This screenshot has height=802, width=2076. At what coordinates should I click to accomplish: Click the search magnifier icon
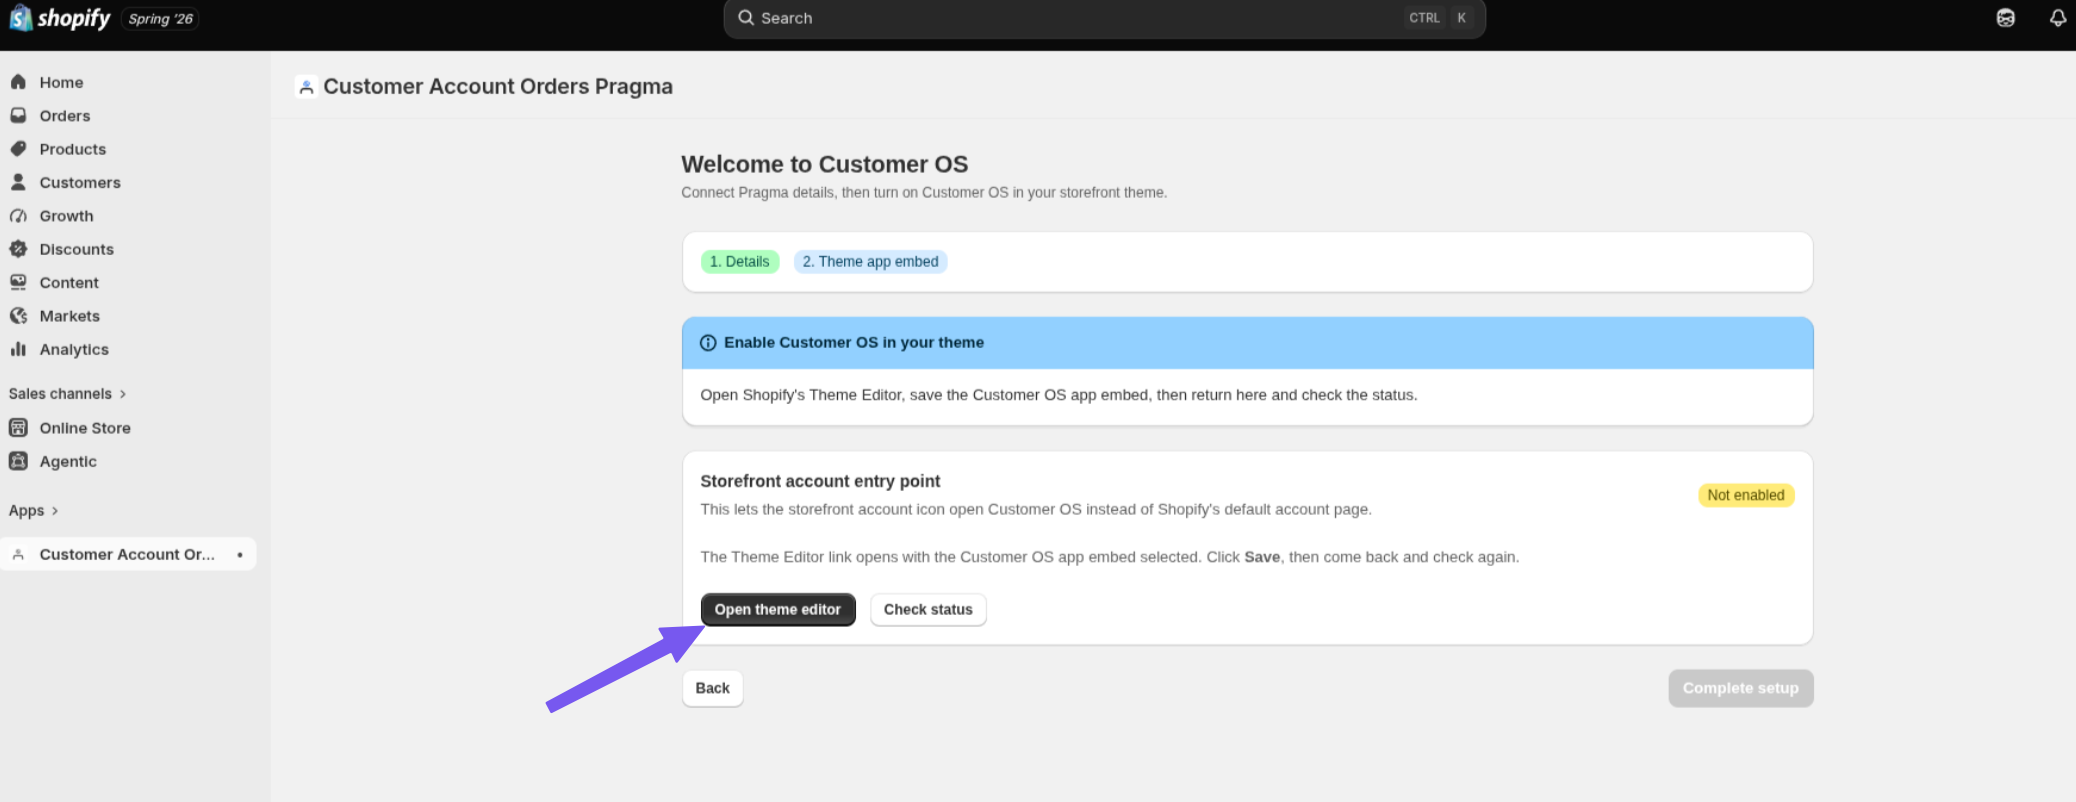pyautogui.click(x=746, y=18)
